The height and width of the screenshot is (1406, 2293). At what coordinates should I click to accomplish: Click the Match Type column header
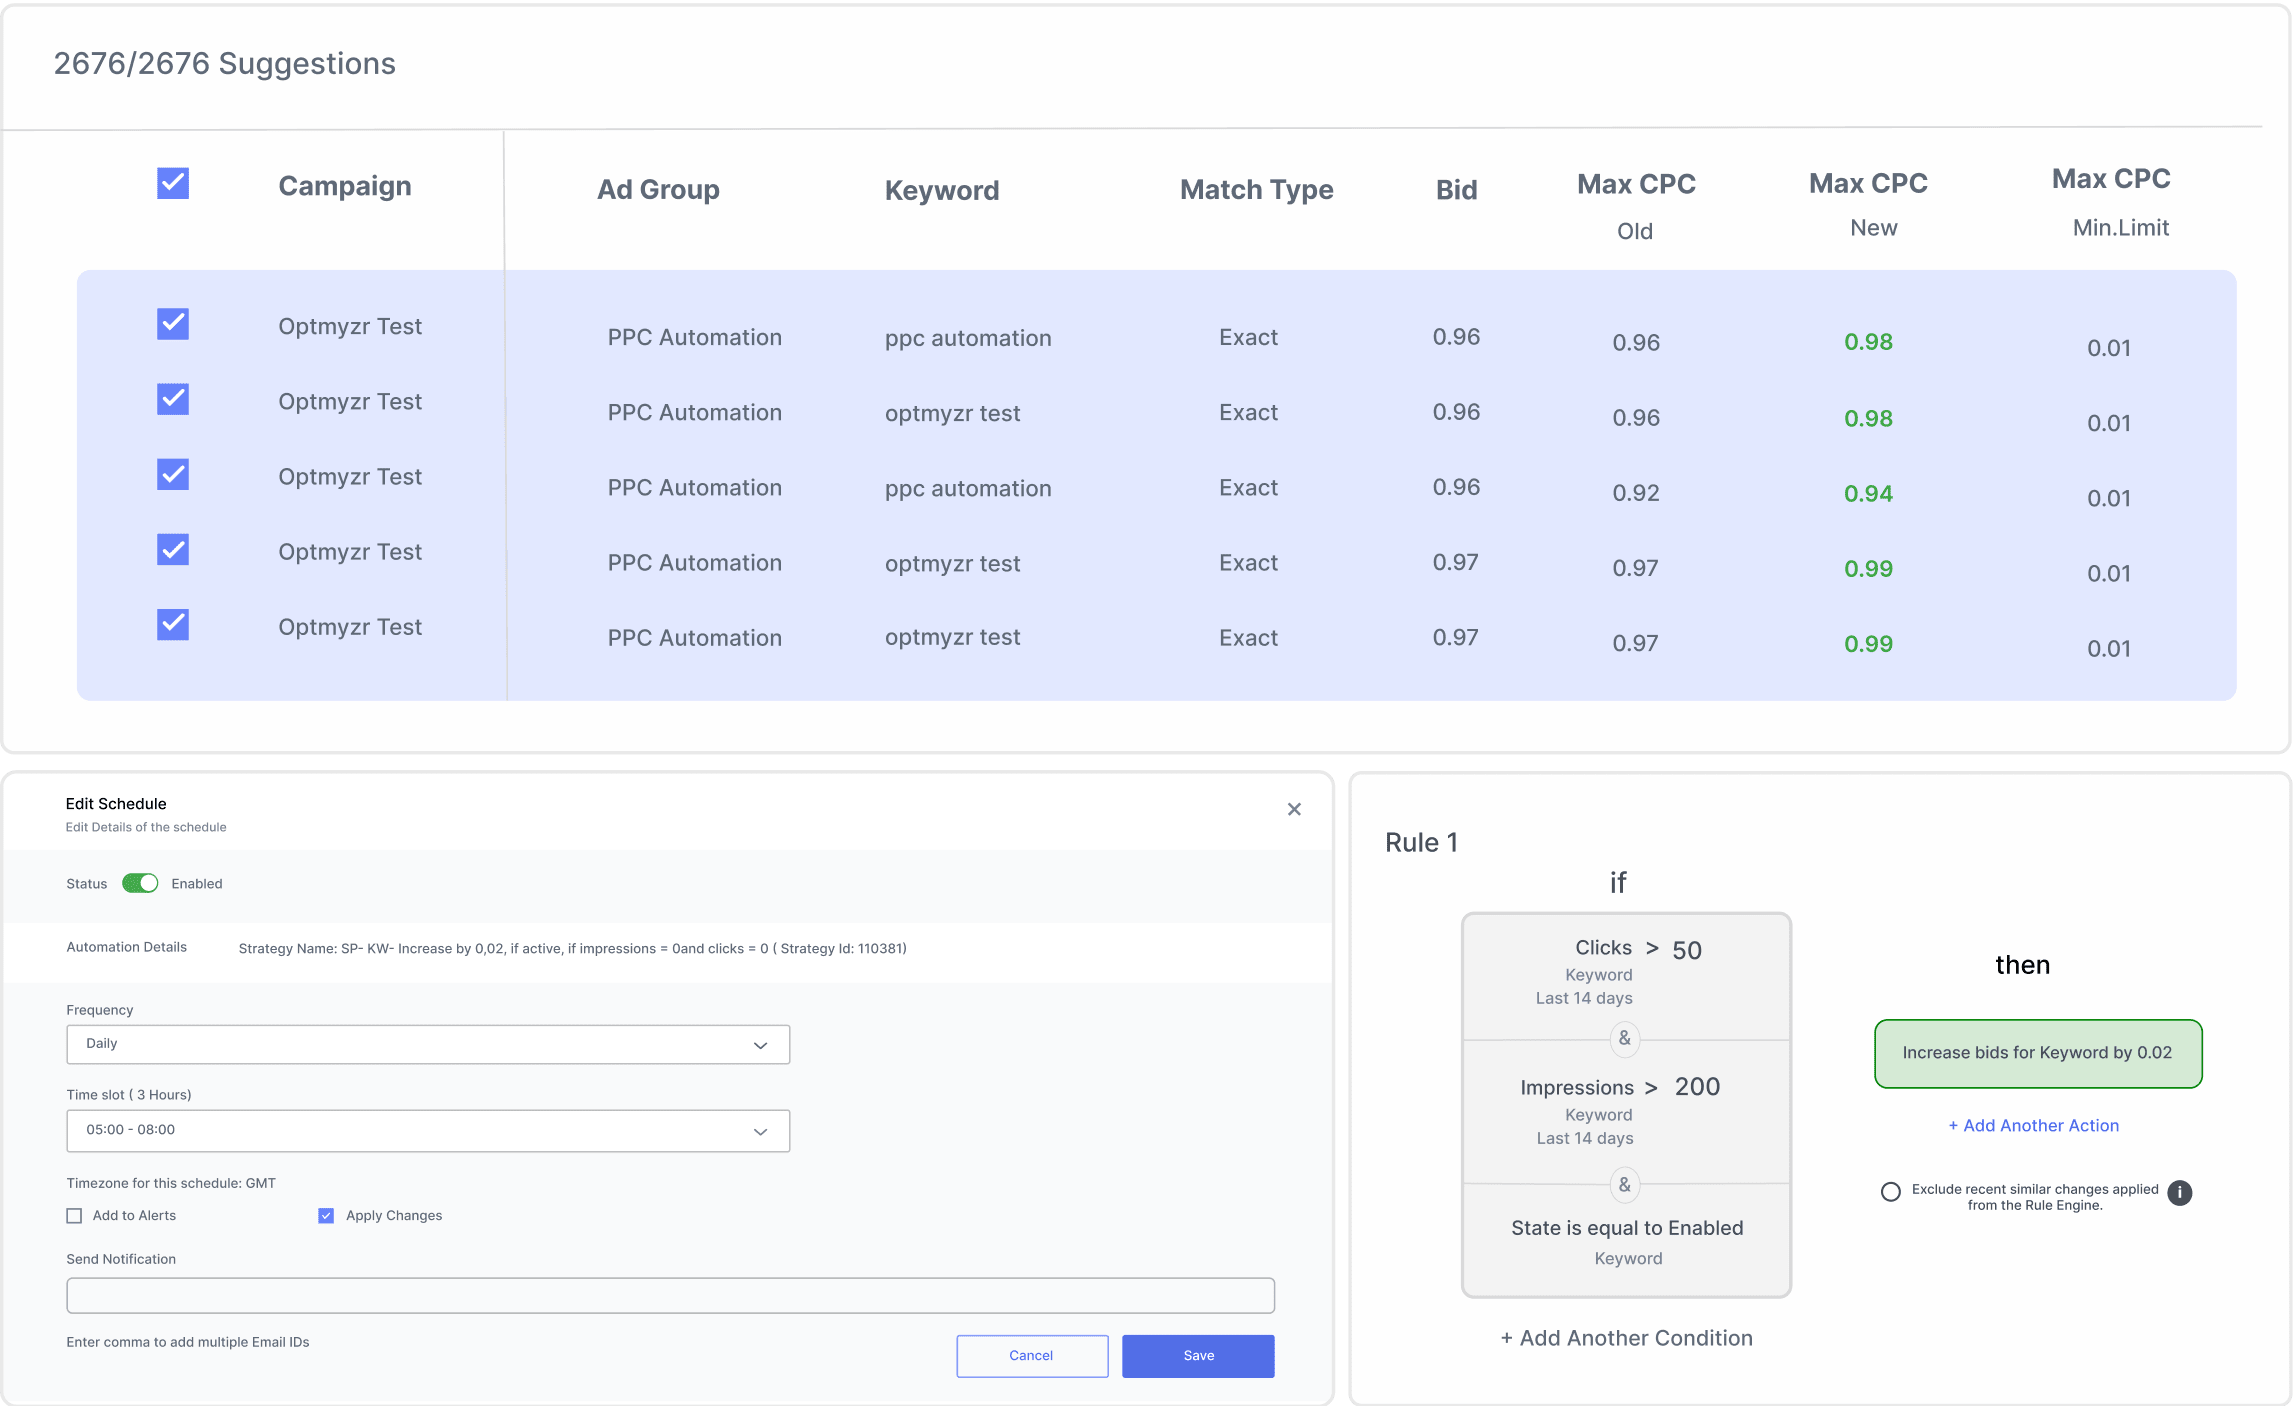[1256, 189]
